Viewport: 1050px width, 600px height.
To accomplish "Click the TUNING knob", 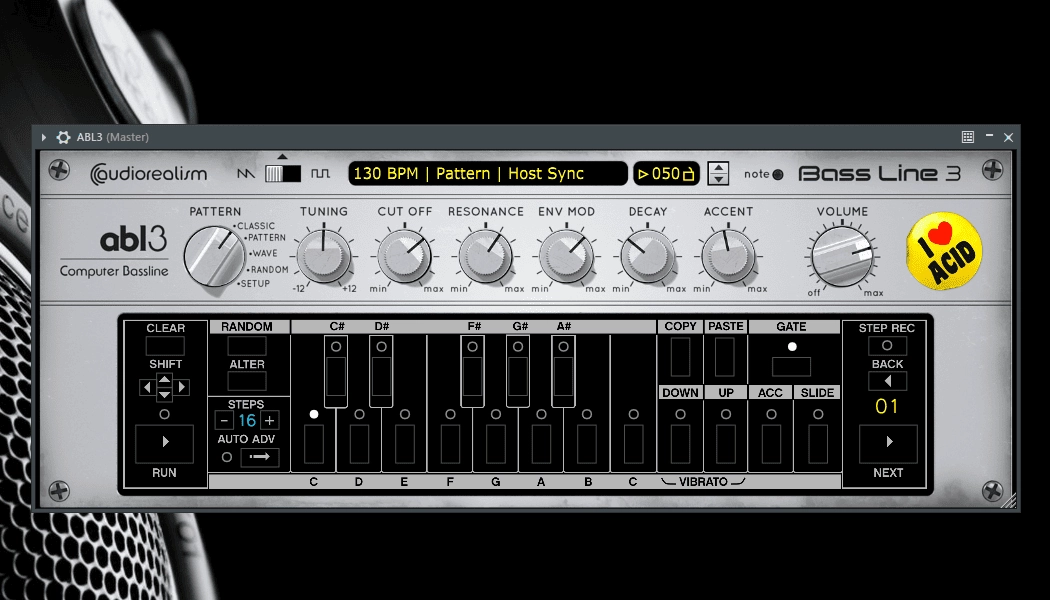I will pos(323,255).
